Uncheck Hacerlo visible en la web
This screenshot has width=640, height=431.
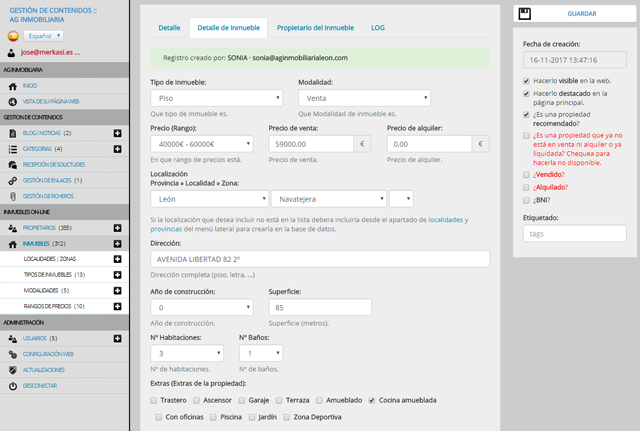[526, 81]
